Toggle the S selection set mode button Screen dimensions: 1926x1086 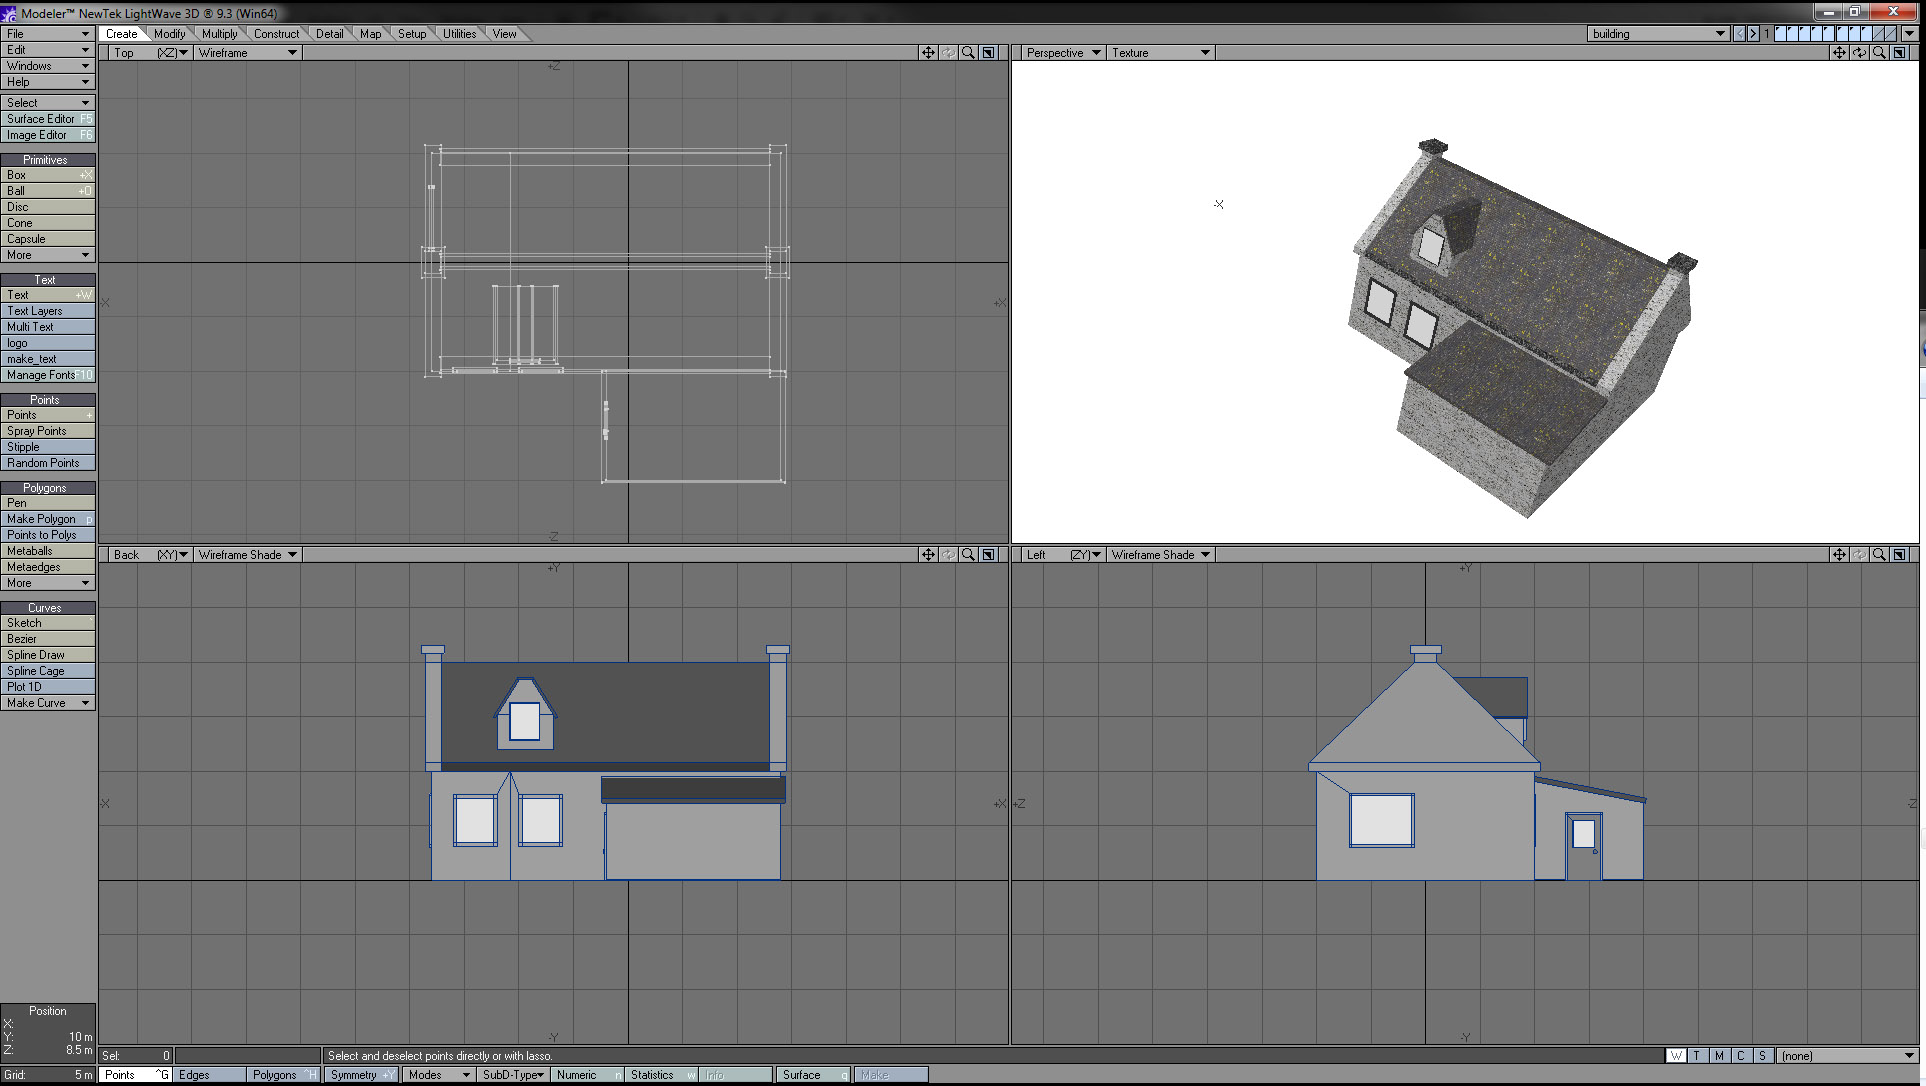point(1763,1056)
